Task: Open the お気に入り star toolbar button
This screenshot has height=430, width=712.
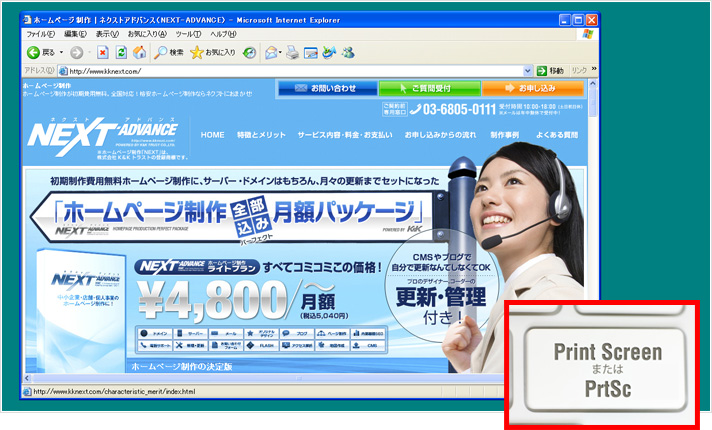Action: [x=213, y=53]
